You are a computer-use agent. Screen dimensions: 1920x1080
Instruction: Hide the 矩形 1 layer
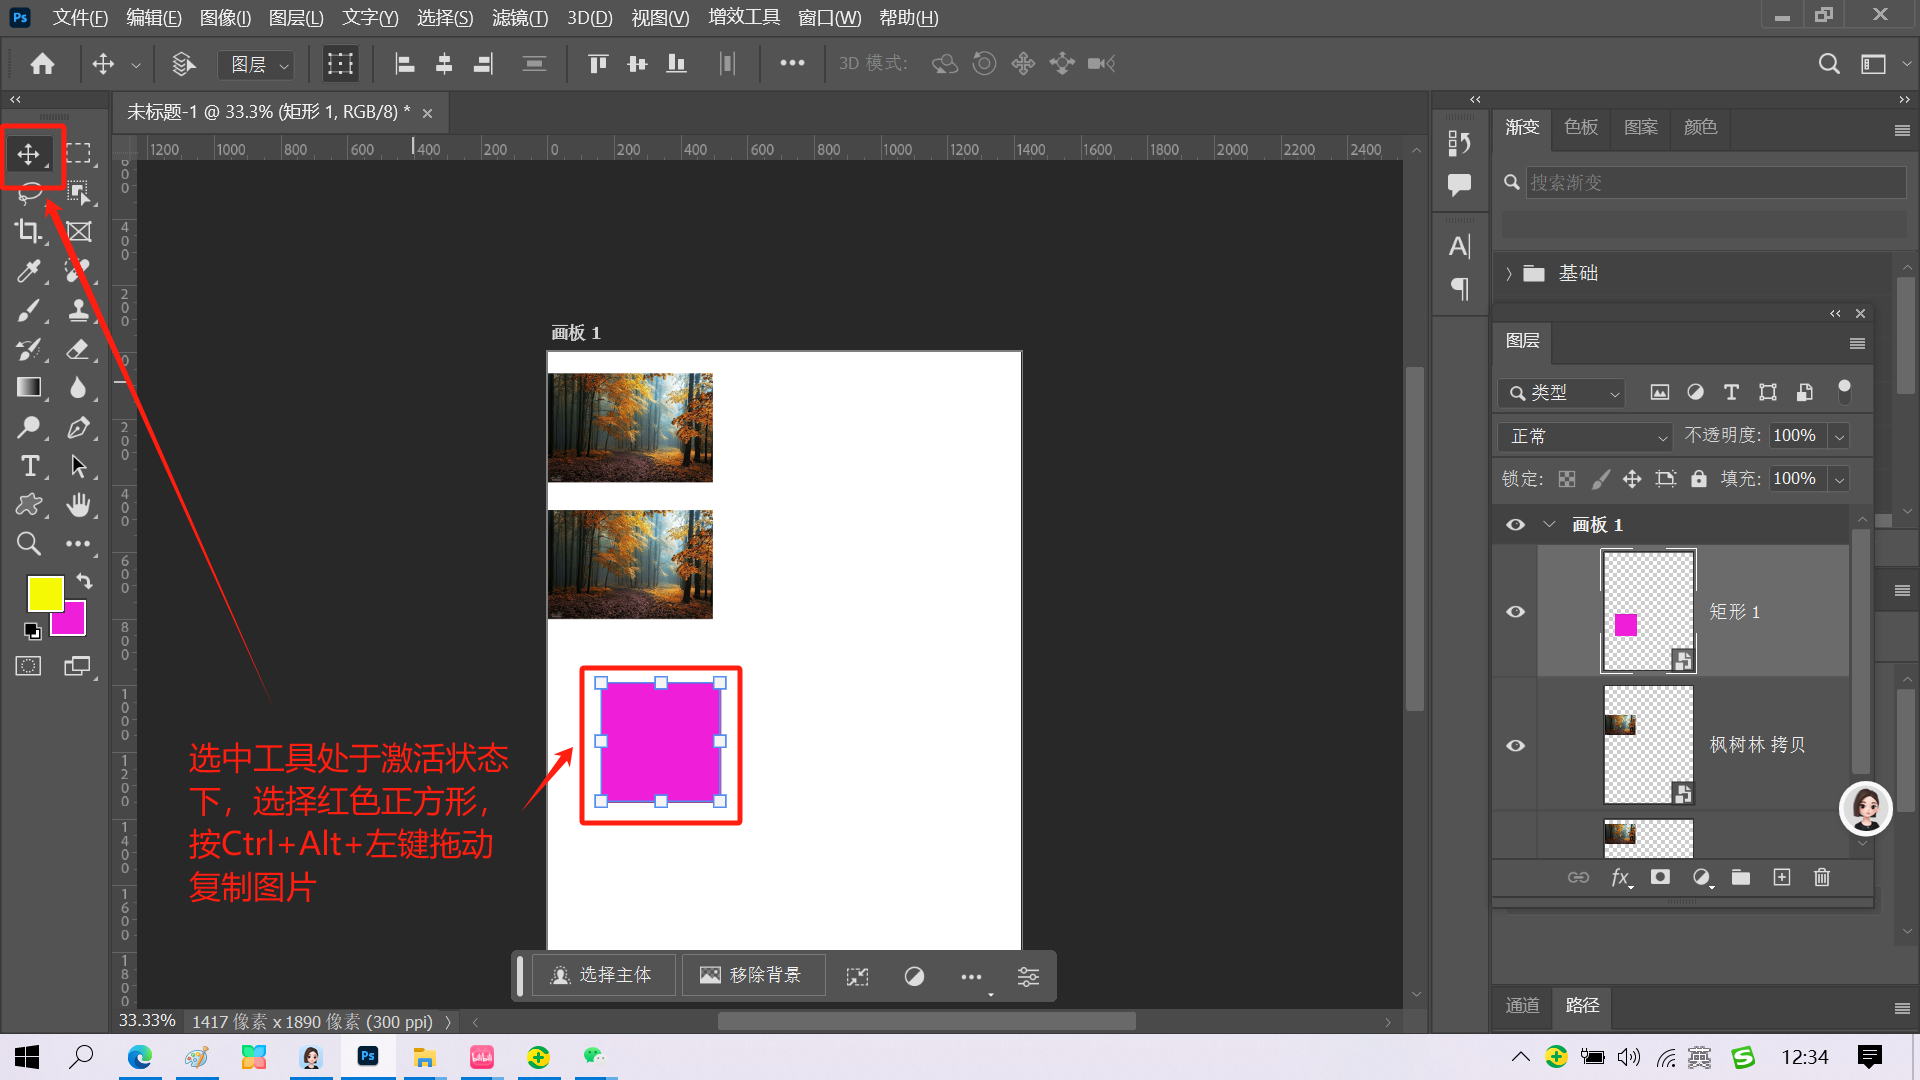click(1515, 612)
